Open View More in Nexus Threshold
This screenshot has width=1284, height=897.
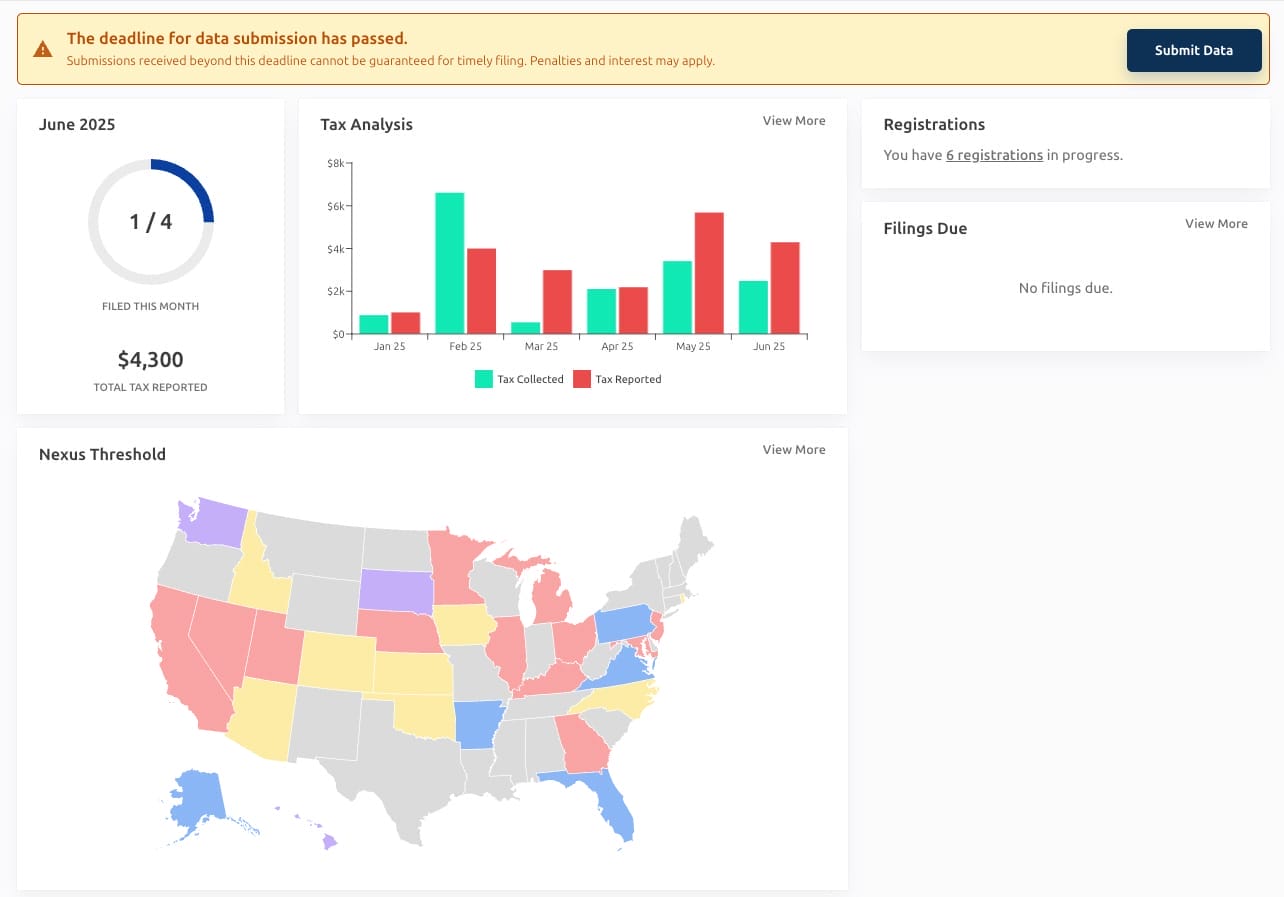pos(793,450)
